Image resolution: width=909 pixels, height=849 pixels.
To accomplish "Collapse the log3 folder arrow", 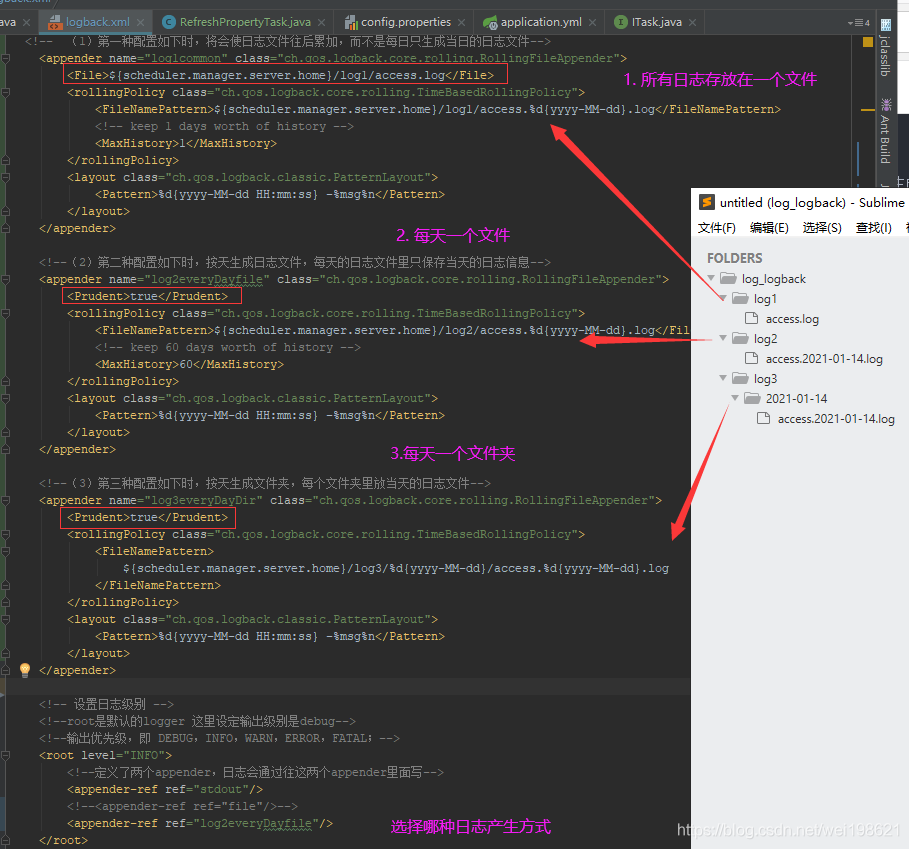I will point(723,378).
